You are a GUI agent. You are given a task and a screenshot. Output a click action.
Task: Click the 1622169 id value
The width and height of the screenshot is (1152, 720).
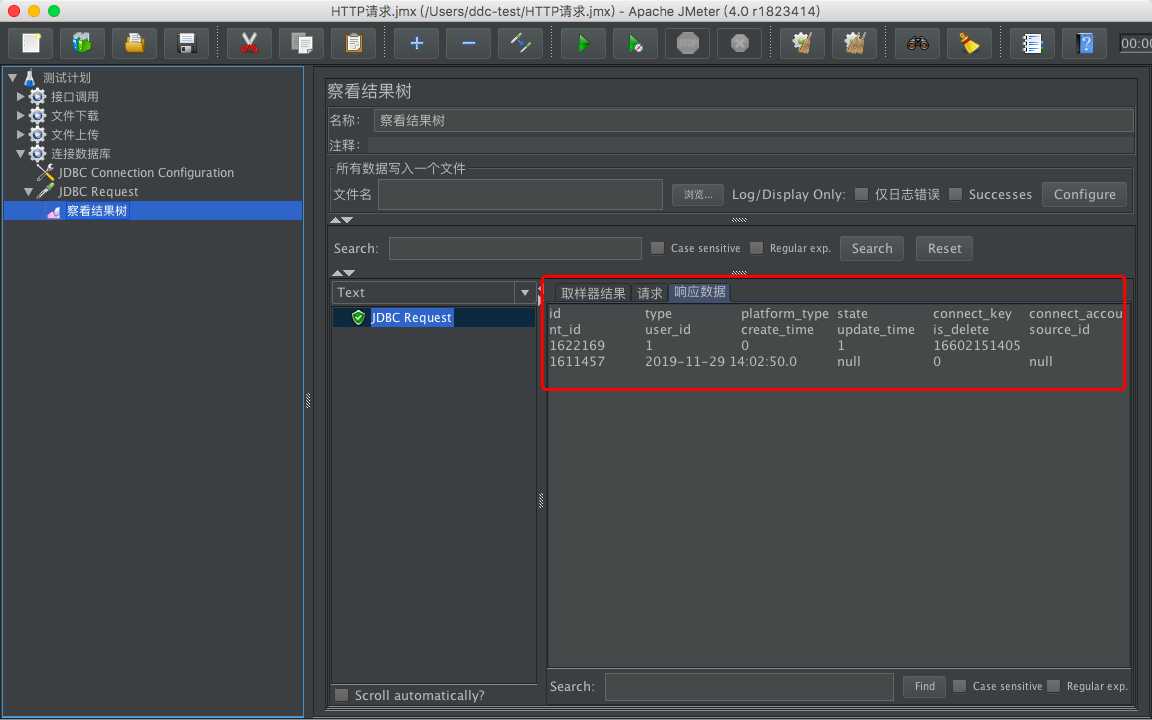[577, 345]
